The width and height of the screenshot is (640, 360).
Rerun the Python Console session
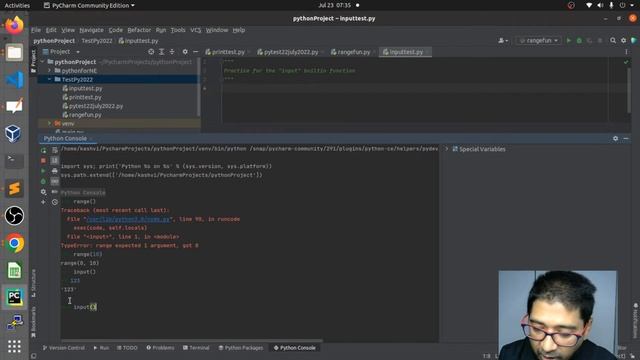pyautogui.click(x=43, y=150)
